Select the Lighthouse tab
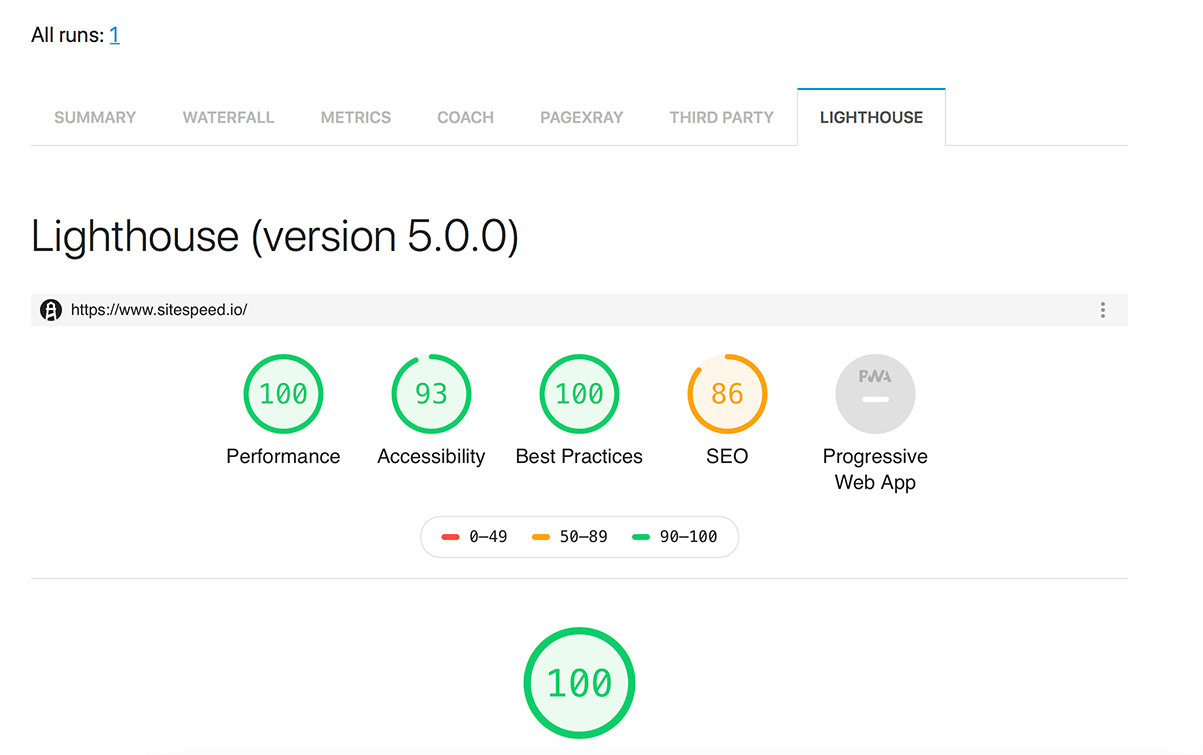 871,117
